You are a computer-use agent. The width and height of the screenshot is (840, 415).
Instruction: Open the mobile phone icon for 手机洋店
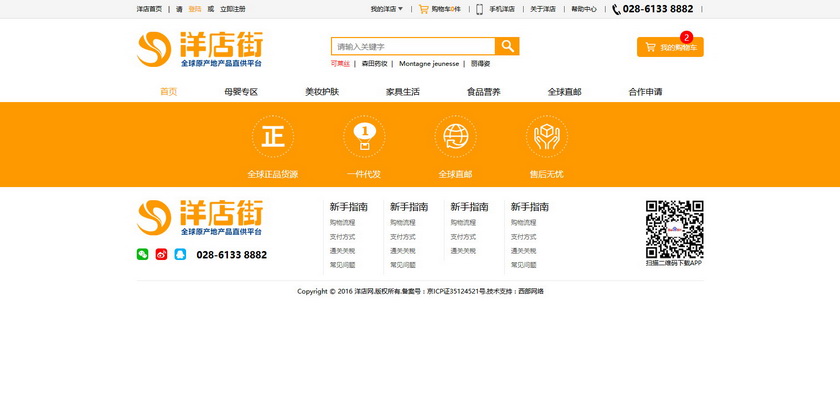tap(479, 9)
